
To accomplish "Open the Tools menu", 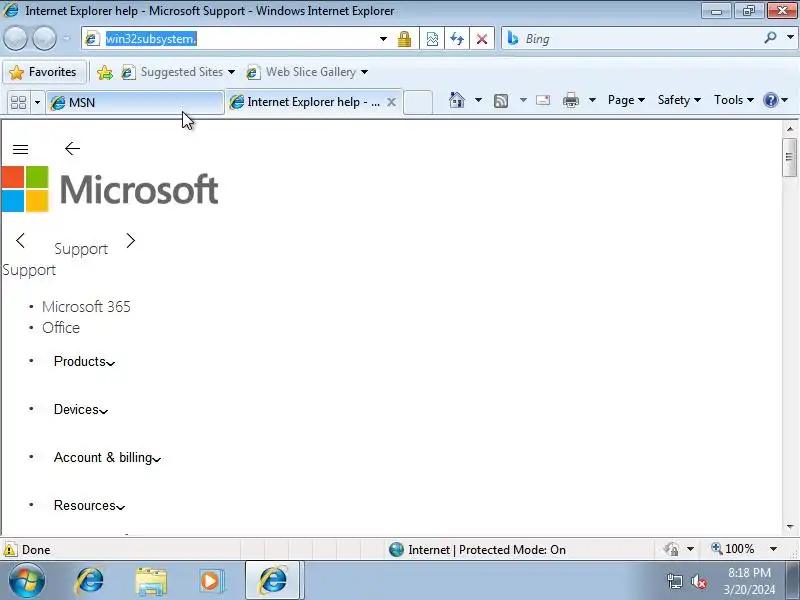I will 734,100.
